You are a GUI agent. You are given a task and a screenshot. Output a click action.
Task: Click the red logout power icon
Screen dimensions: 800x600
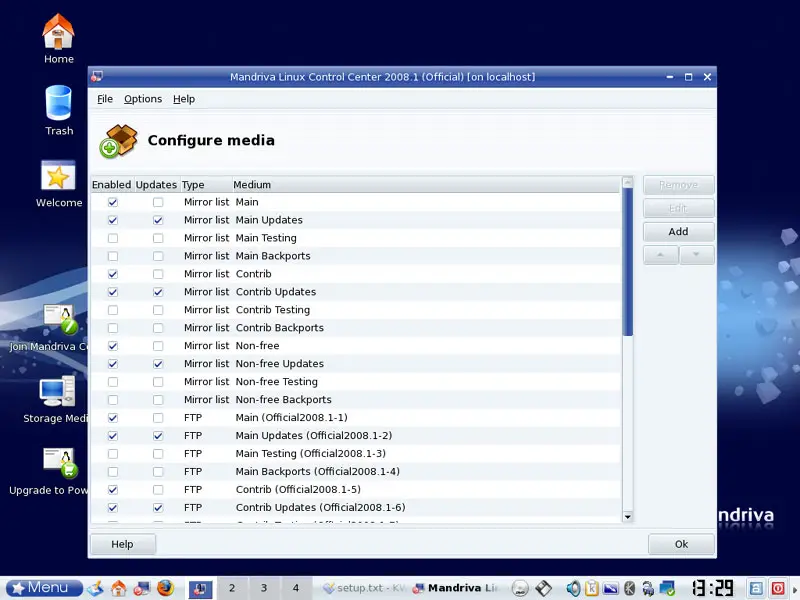(778, 588)
